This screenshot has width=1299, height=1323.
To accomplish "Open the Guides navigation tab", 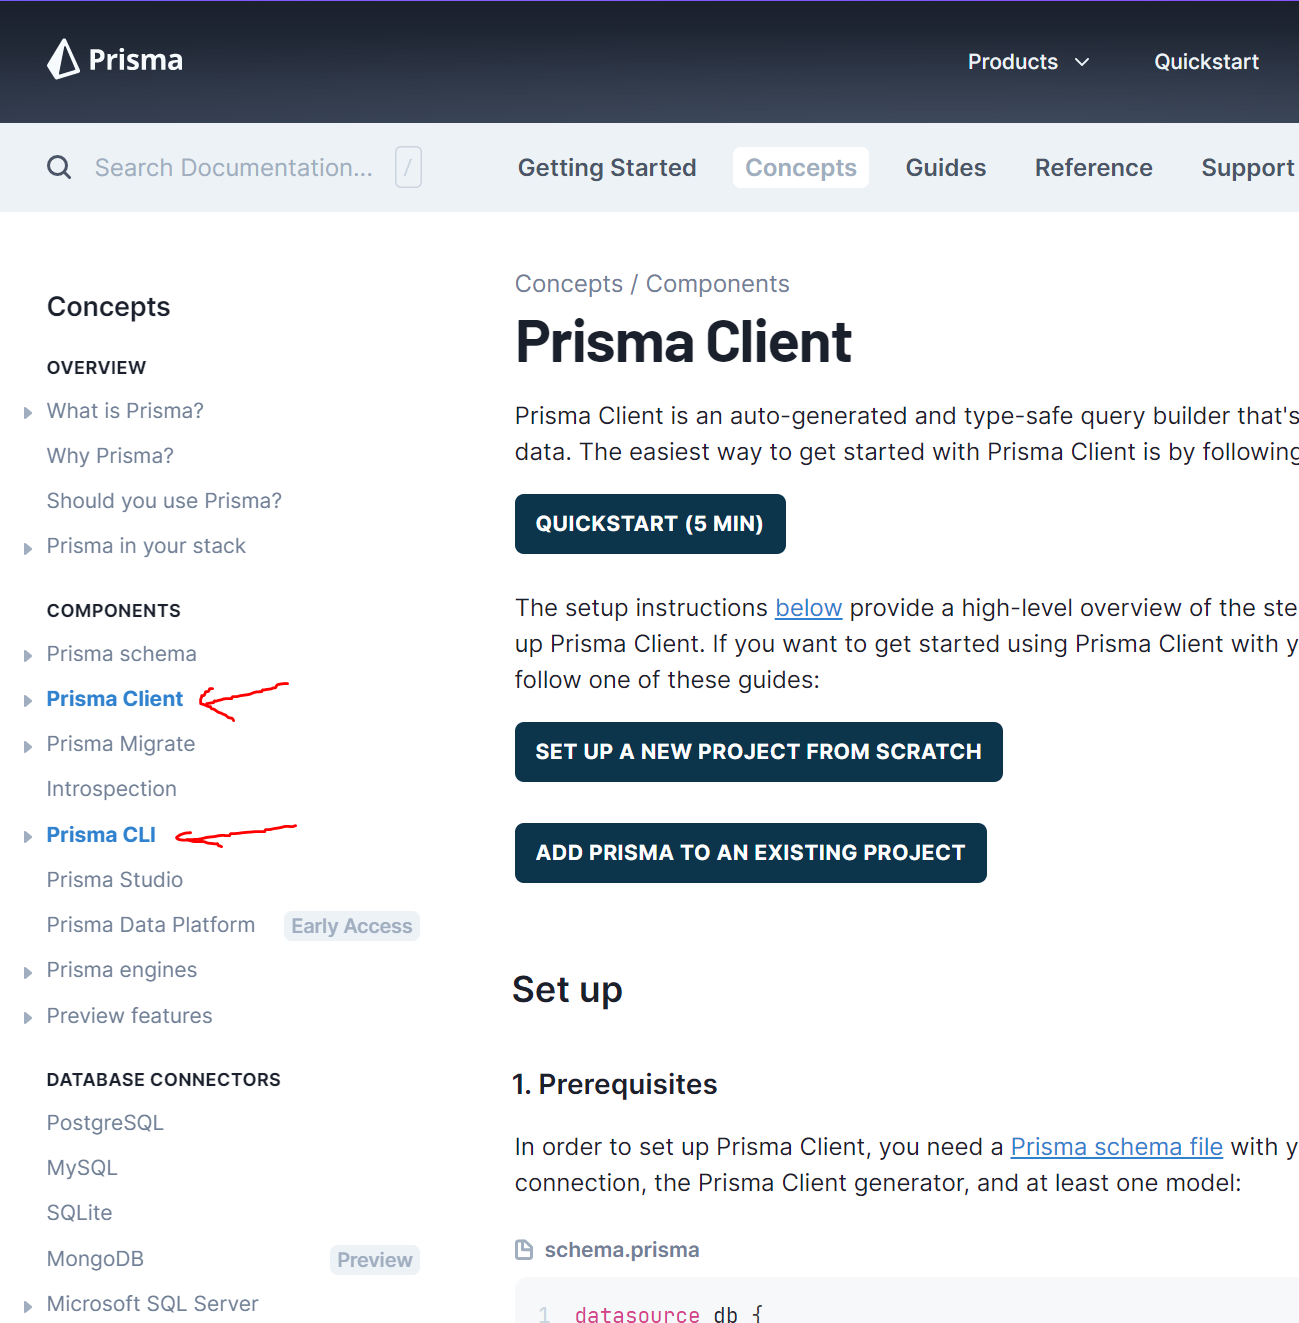I will click(945, 167).
